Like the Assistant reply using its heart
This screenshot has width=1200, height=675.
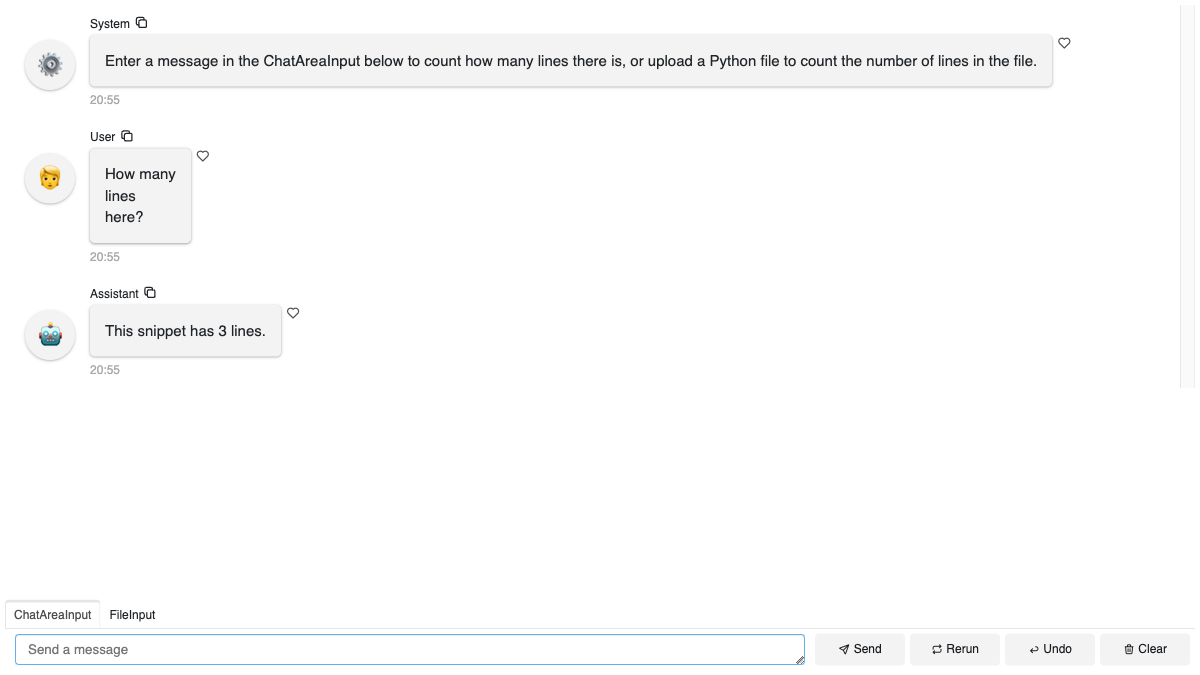pyautogui.click(x=293, y=312)
